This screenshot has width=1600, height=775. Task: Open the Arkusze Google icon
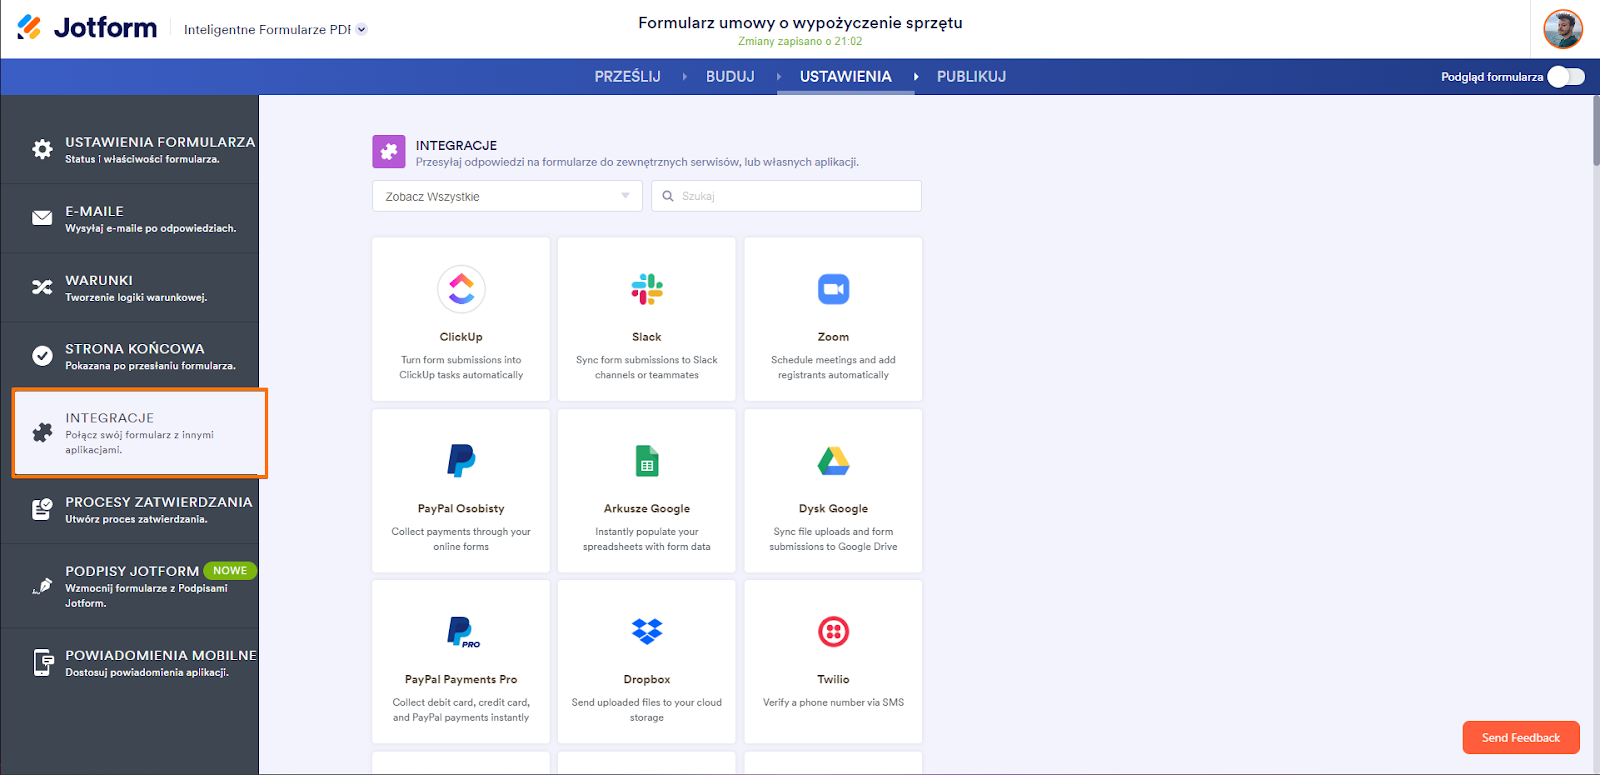[x=647, y=461]
